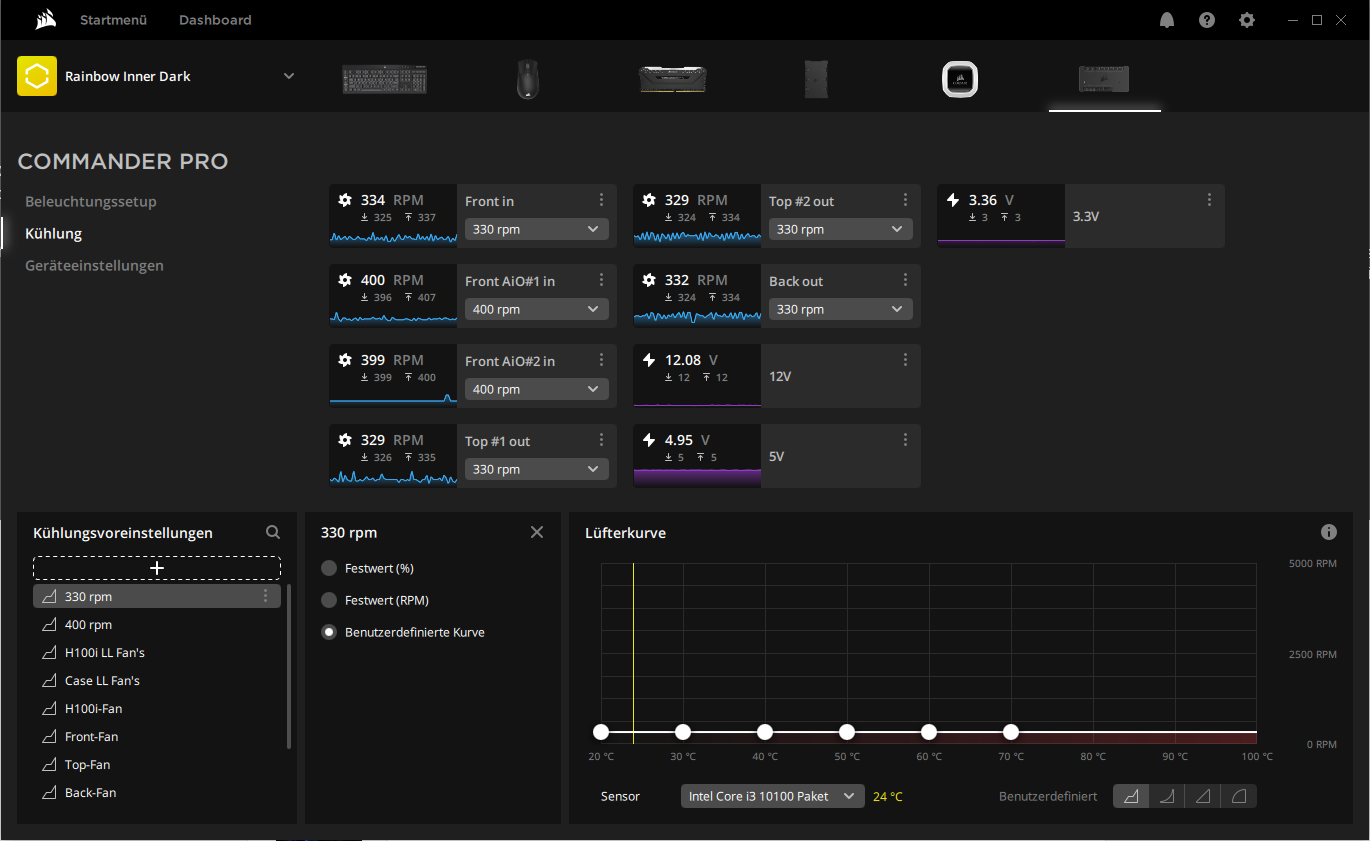This screenshot has height=841, width=1370.
Task: Click the 20 °C curve point
Action: [601, 732]
